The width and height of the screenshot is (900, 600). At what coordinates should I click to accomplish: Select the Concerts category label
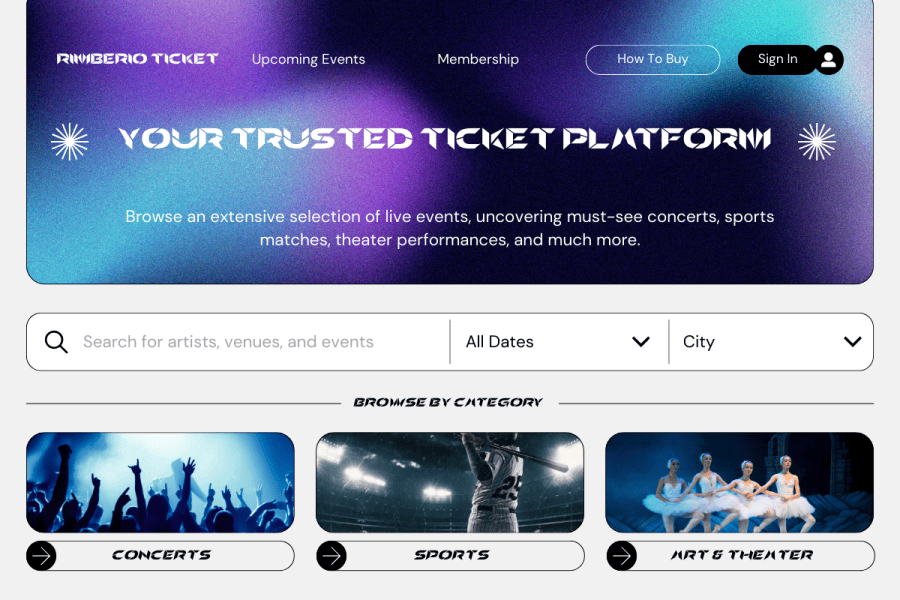pos(162,555)
